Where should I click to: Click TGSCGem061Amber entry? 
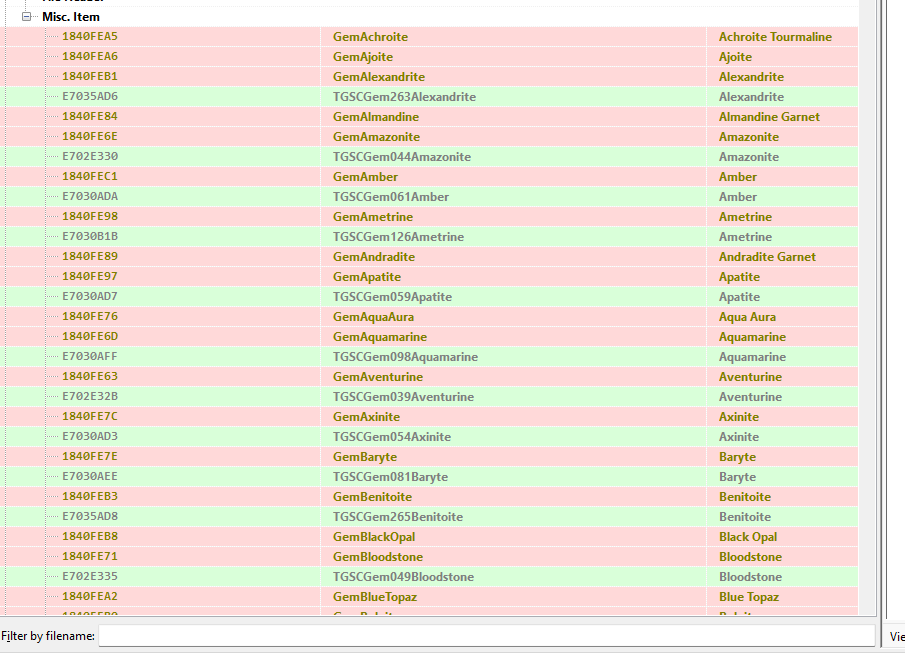391,197
